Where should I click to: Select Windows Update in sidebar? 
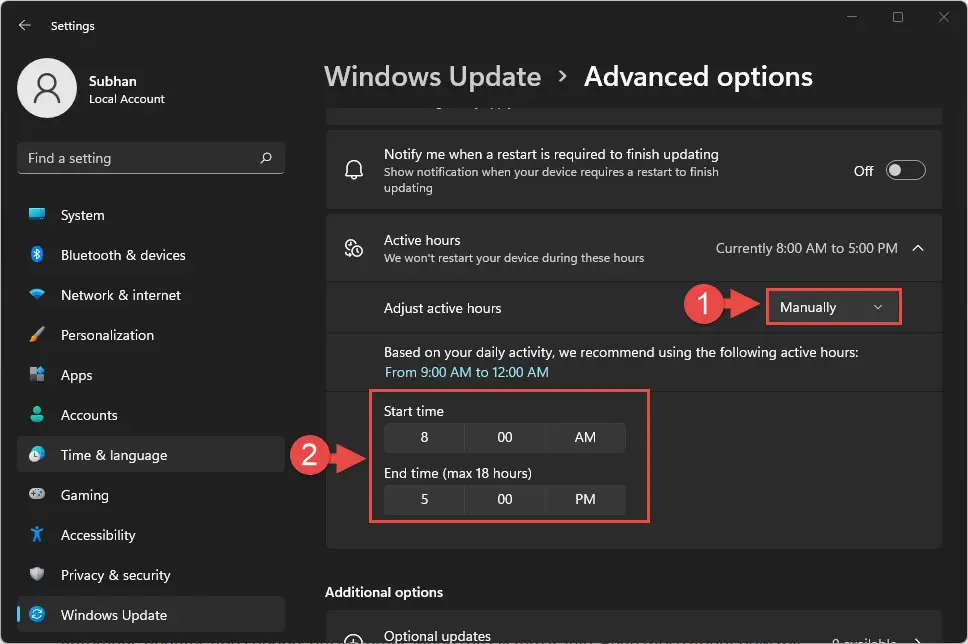(151, 615)
